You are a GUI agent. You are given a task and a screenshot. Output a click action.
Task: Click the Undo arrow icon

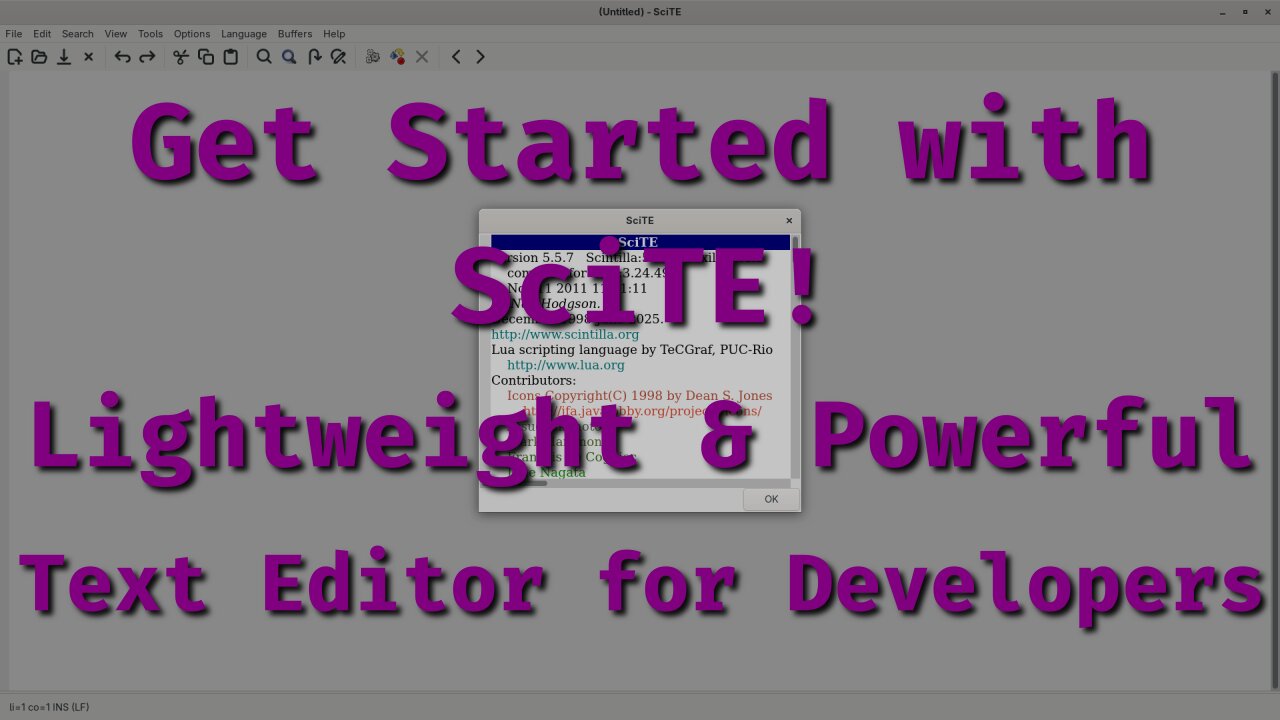coord(122,57)
